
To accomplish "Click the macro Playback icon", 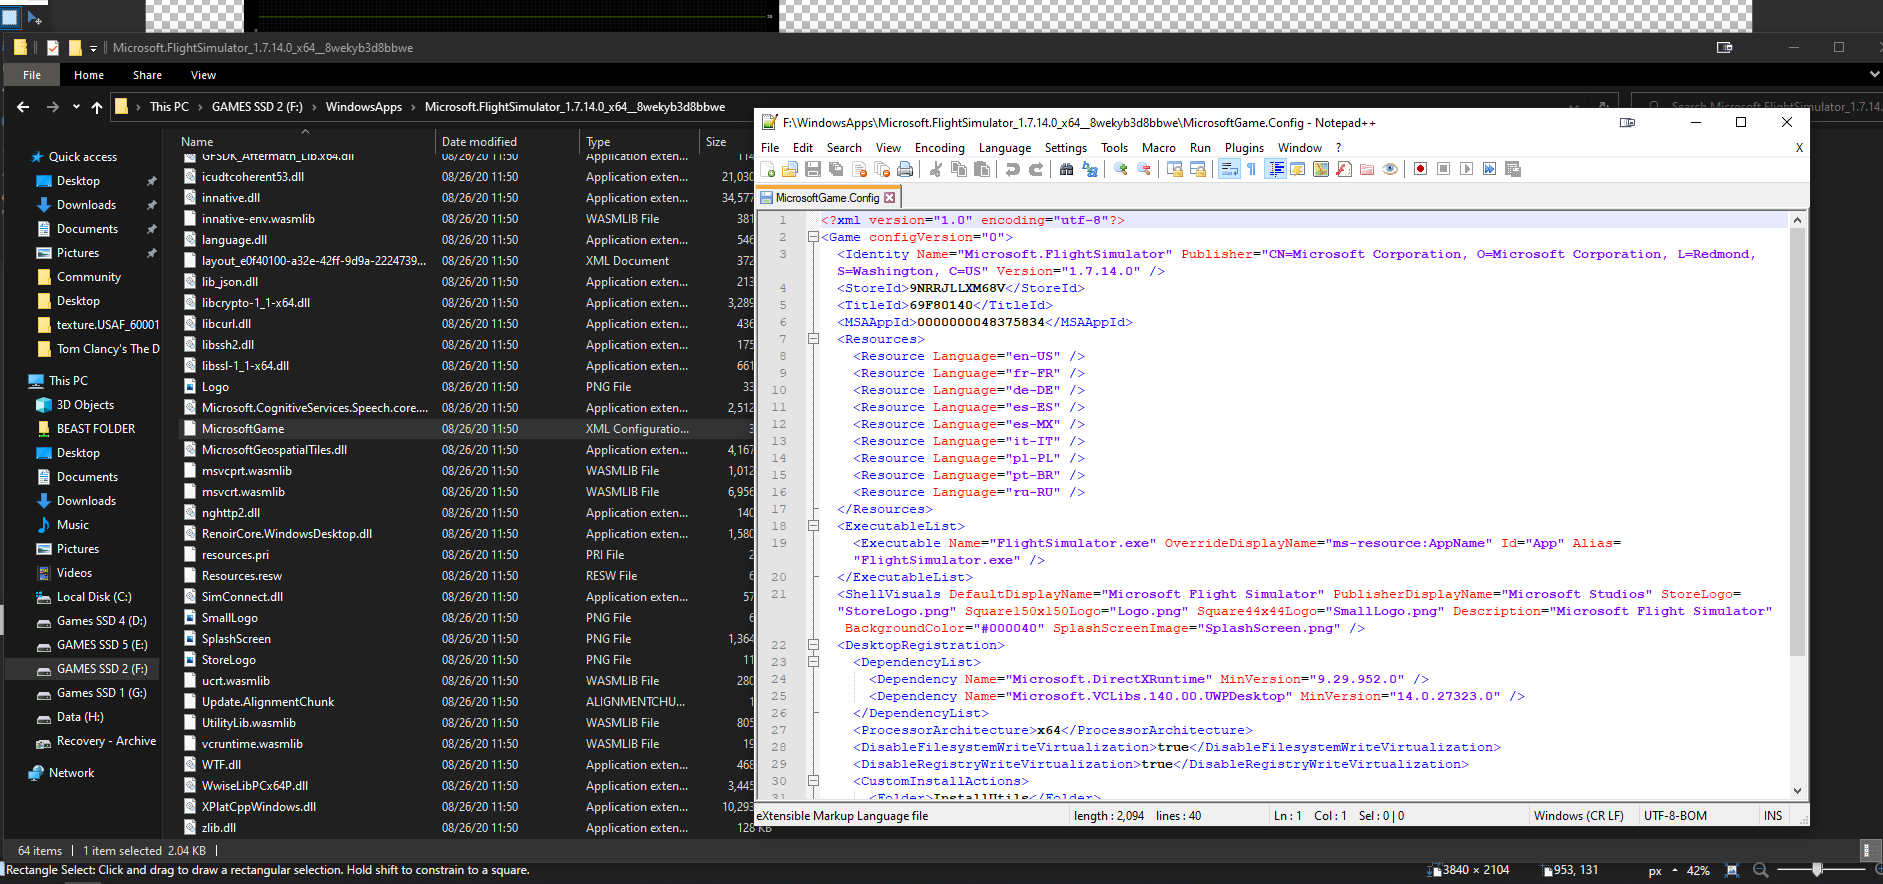I will click(x=1466, y=169).
